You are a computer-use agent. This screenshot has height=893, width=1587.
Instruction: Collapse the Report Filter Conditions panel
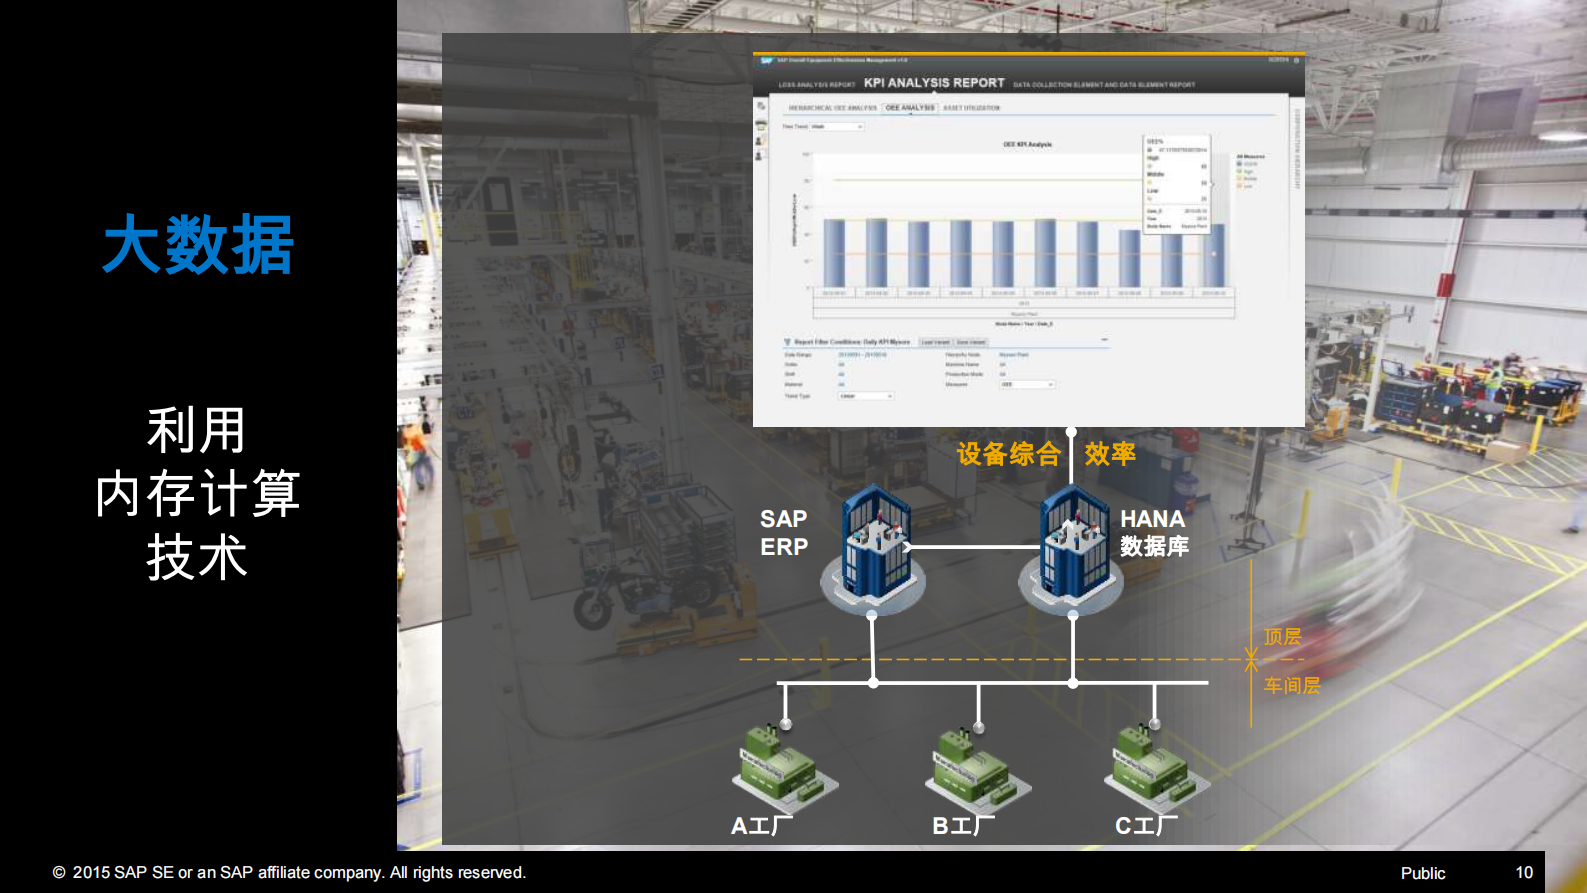pos(1104,341)
